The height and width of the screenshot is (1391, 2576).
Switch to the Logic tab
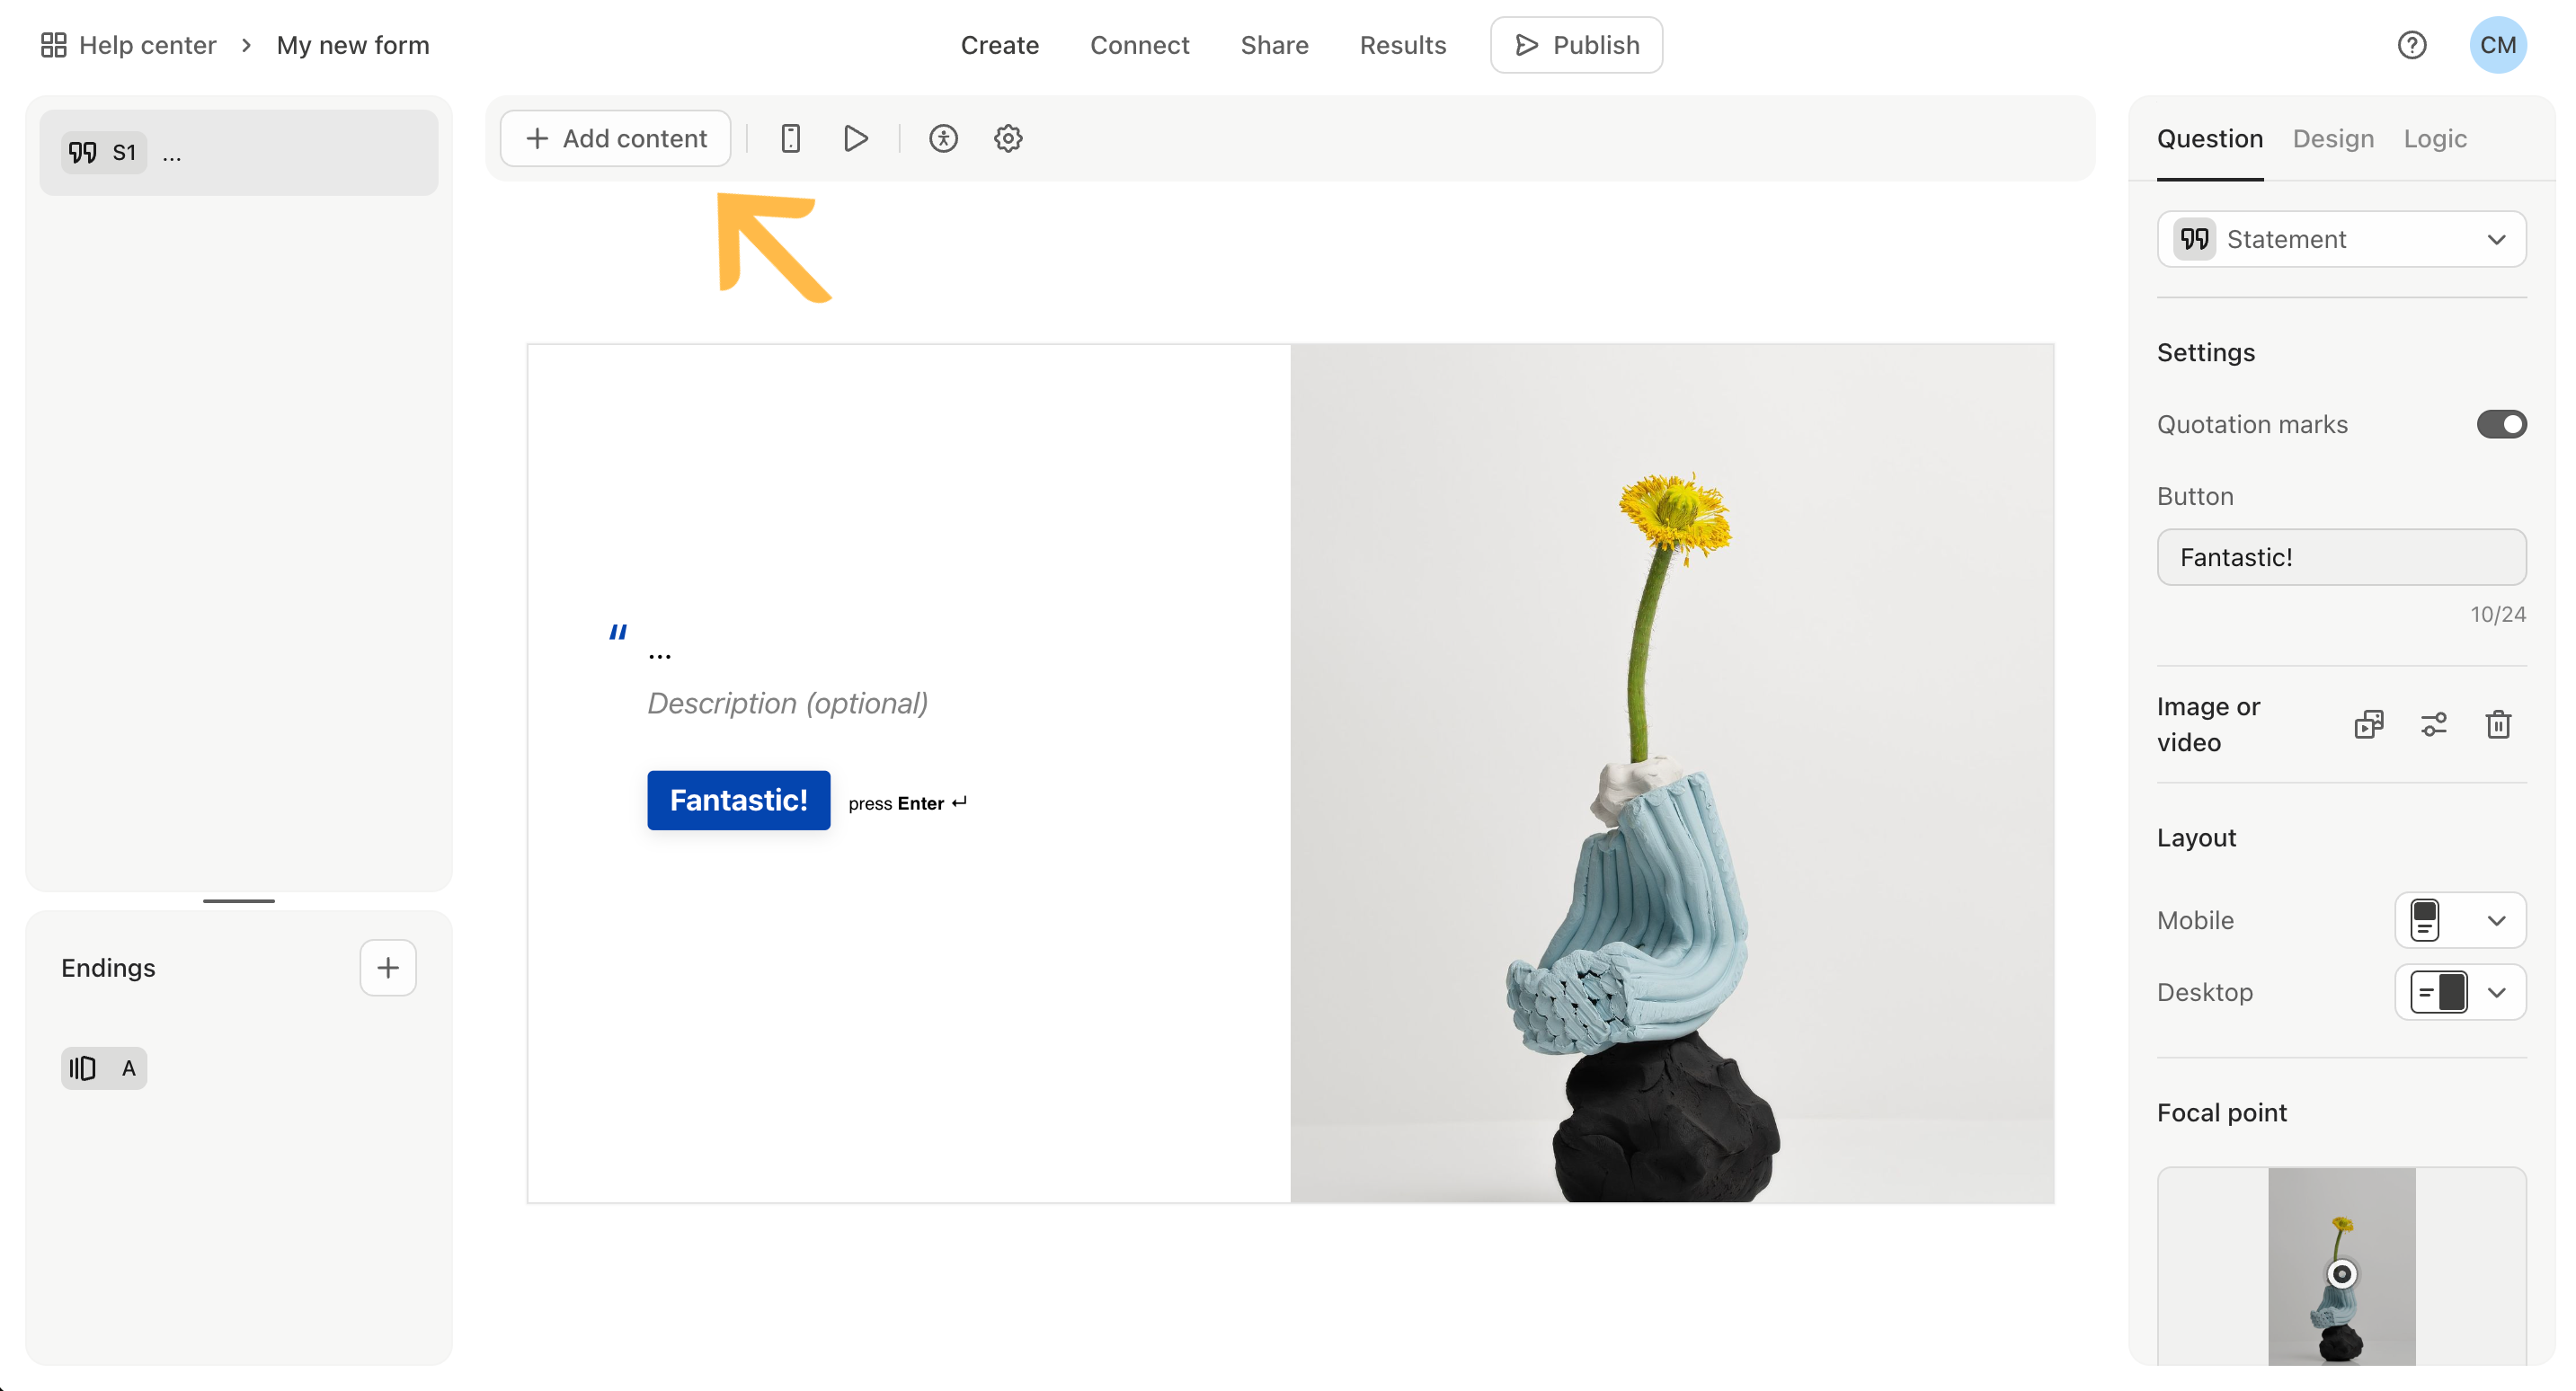2434,138
